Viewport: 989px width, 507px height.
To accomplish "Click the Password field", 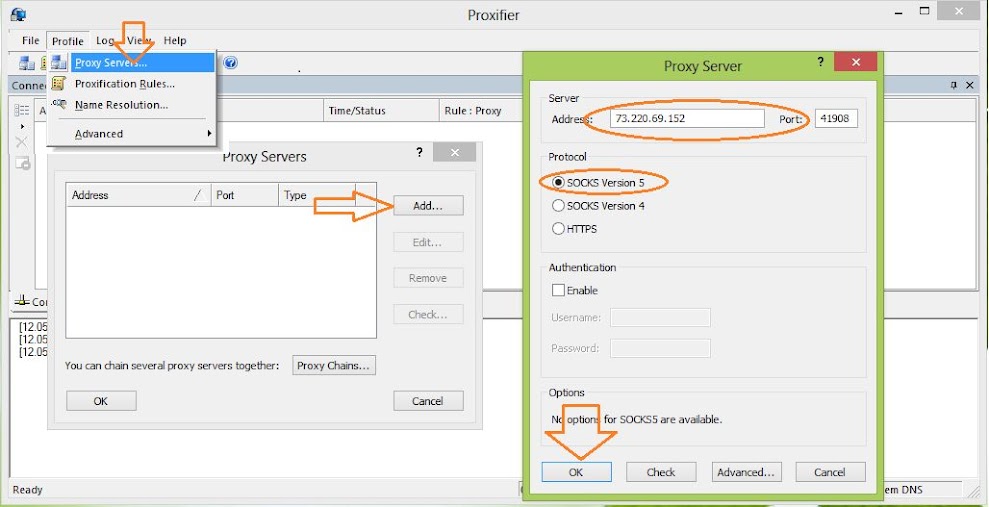I will pyautogui.click(x=660, y=348).
